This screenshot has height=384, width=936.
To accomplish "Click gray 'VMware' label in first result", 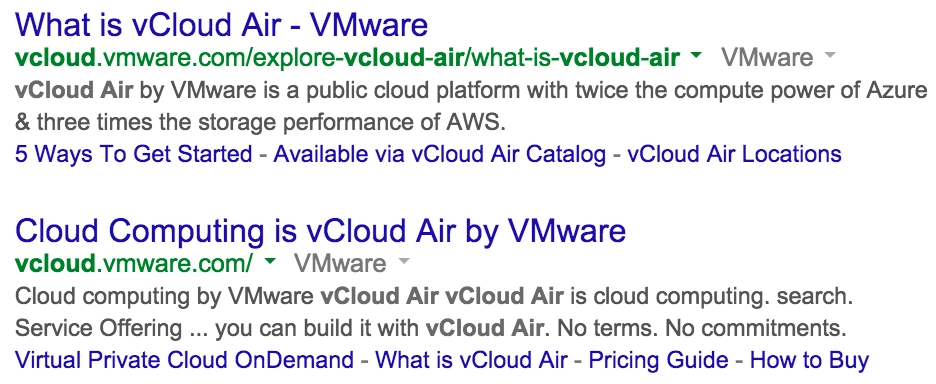I will click(767, 57).
